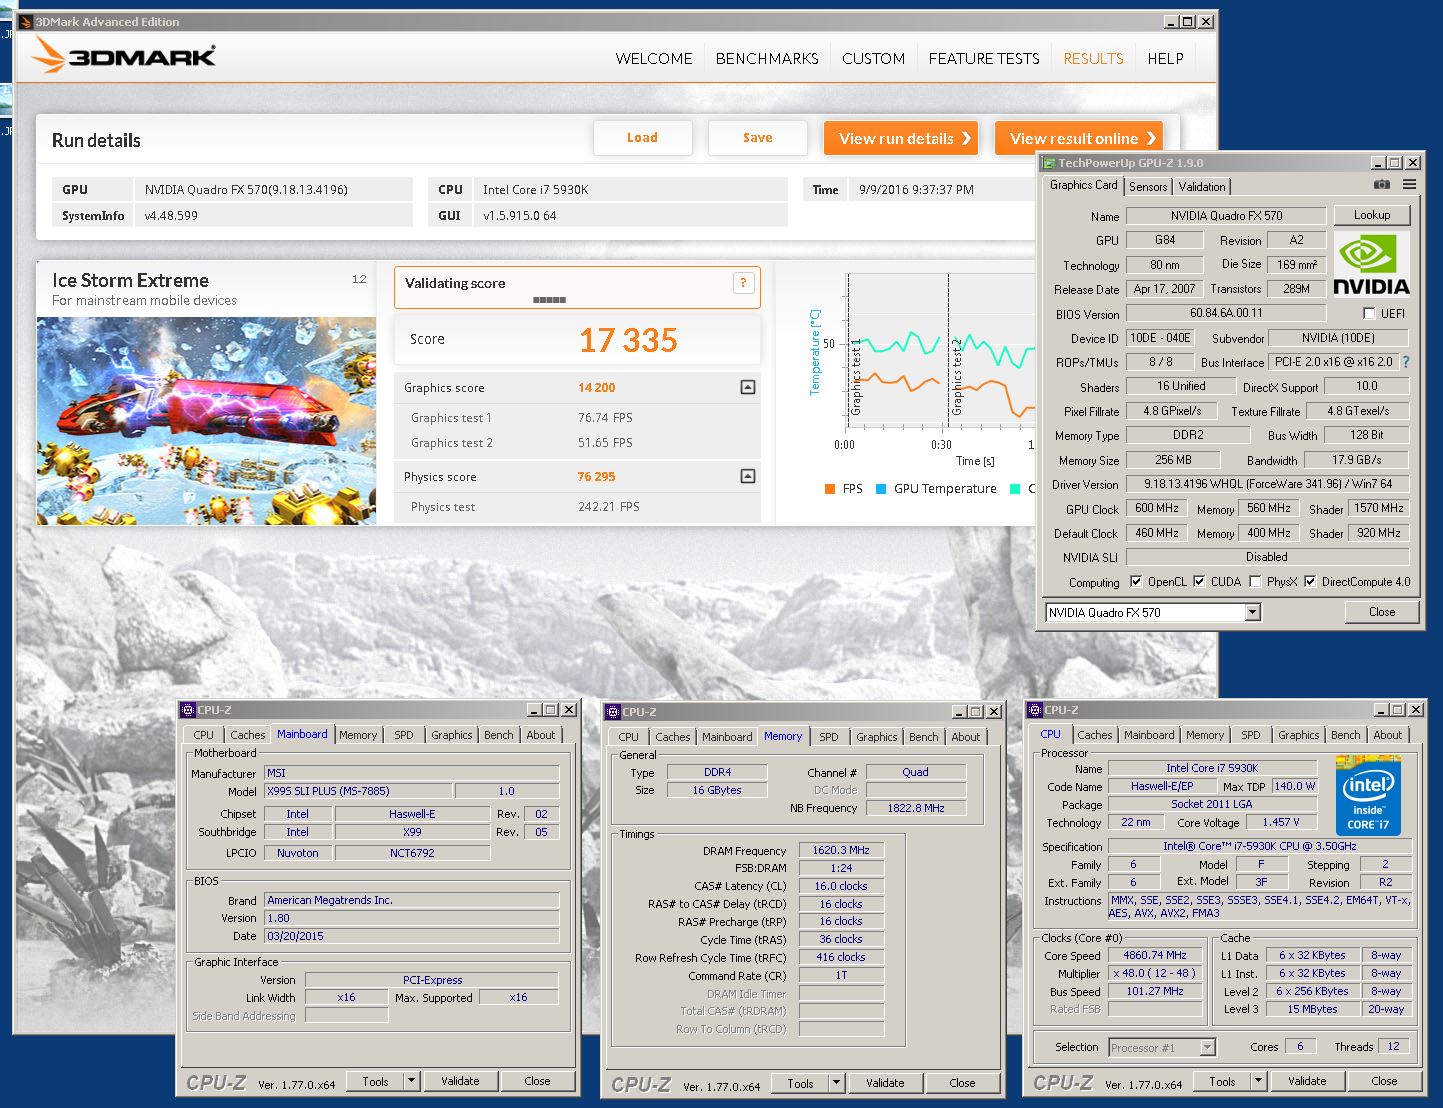Click the Graphics test 1 result 76.74 FPS
Viewport: 1443px width, 1108px height.
(x=605, y=418)
